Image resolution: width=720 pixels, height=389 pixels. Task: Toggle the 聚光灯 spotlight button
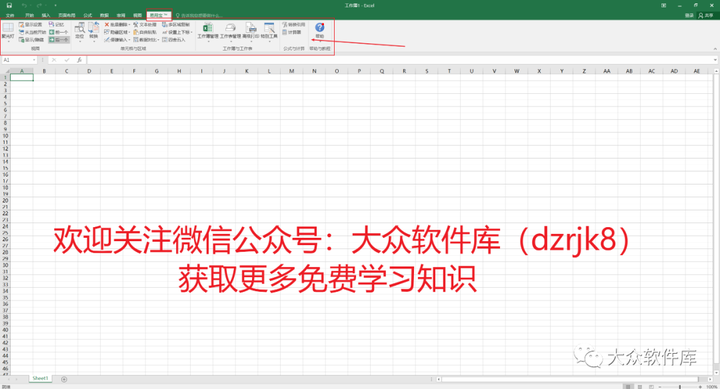tap(8, 32)
